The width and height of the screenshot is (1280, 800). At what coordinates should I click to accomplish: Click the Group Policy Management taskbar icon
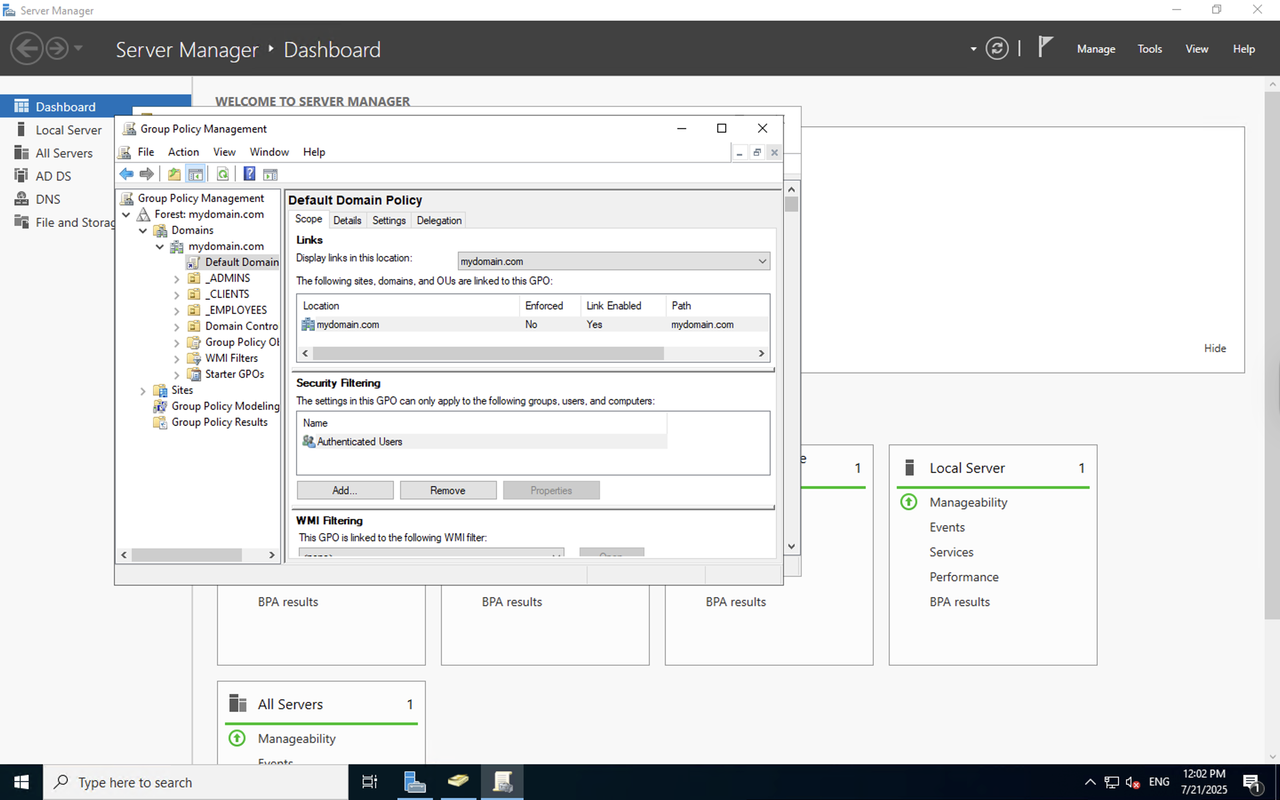click(503, 782)
